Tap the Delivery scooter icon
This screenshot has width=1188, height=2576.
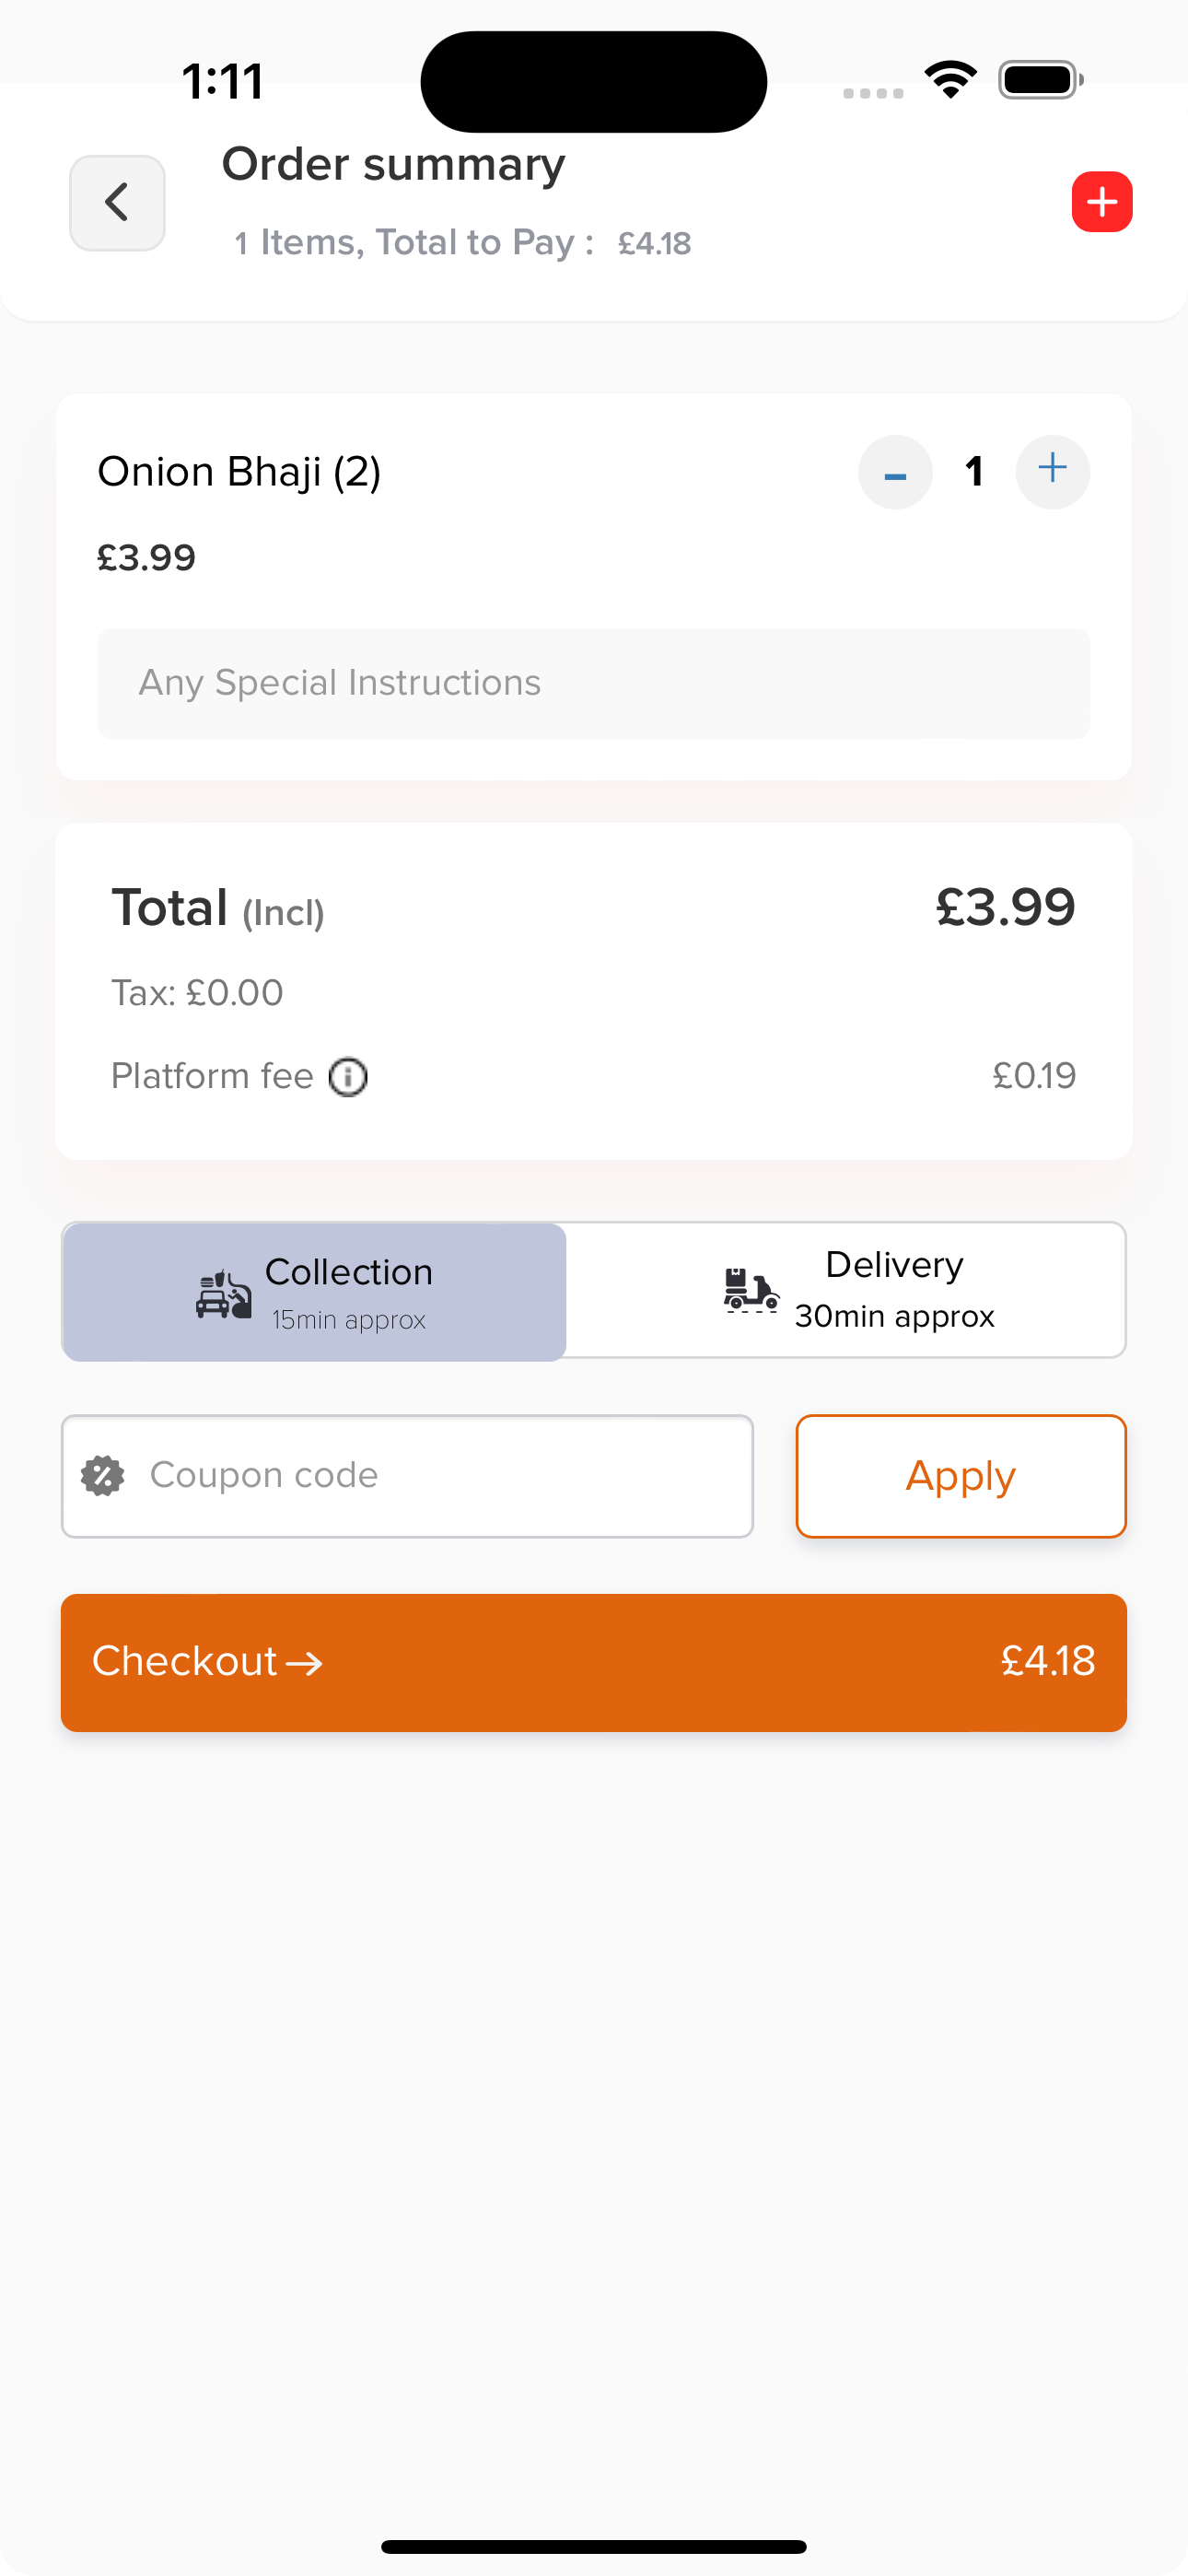[751, 1290]
